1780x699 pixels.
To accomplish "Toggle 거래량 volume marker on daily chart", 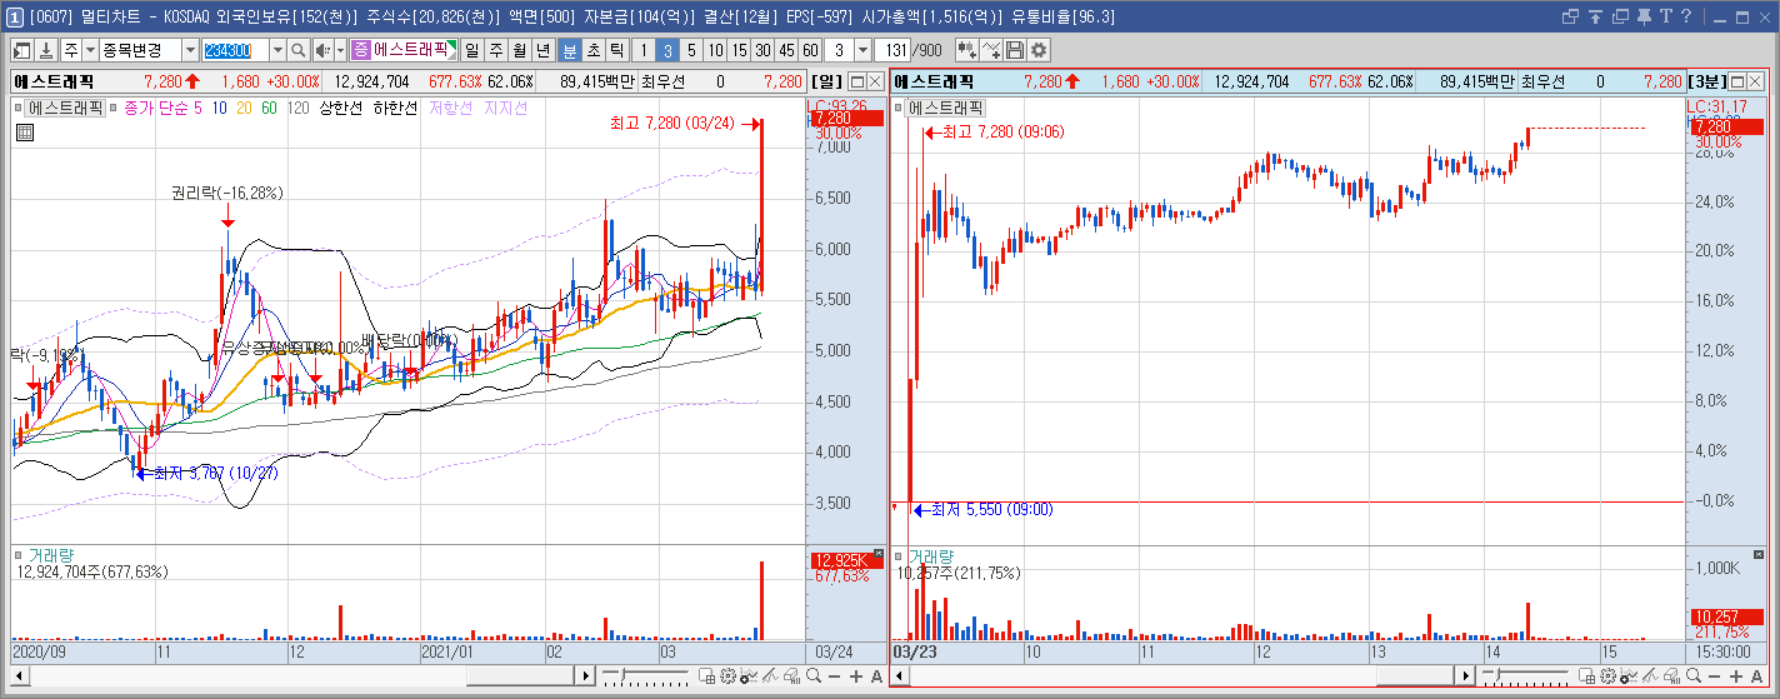I will pos(18,555).
